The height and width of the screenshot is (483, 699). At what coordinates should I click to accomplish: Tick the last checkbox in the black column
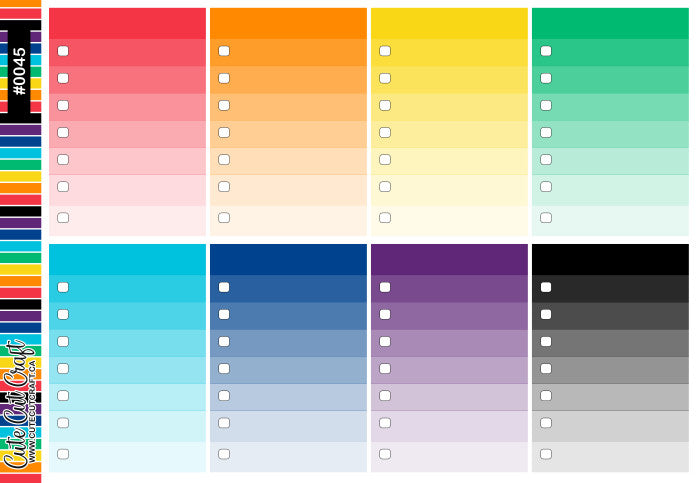point(546,453)
